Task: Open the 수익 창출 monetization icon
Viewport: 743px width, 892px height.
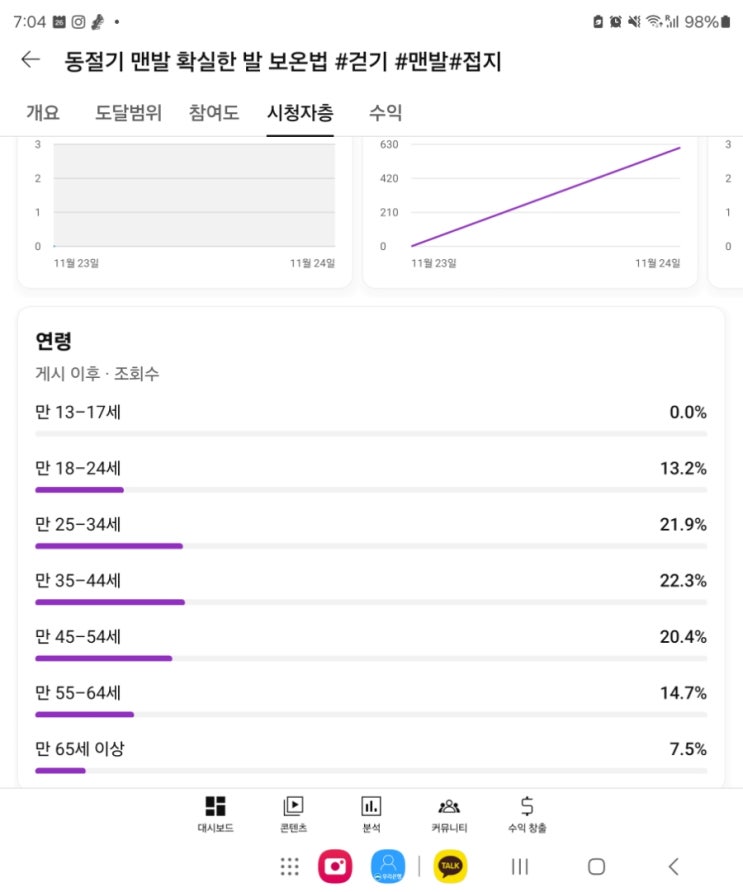Action: click(527, 812)
